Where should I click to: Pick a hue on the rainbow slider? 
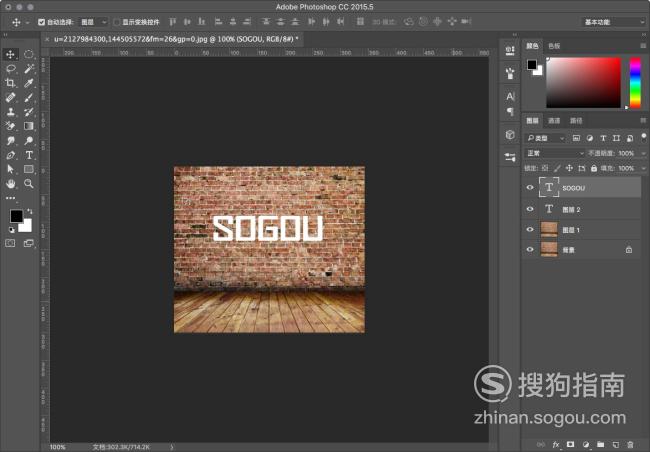tap(635, 83)
